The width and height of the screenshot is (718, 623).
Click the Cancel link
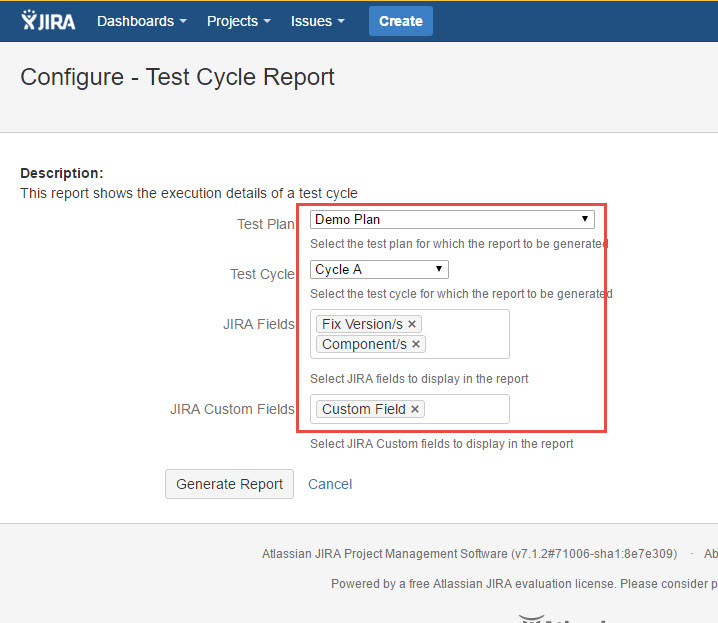pos(330,484)
